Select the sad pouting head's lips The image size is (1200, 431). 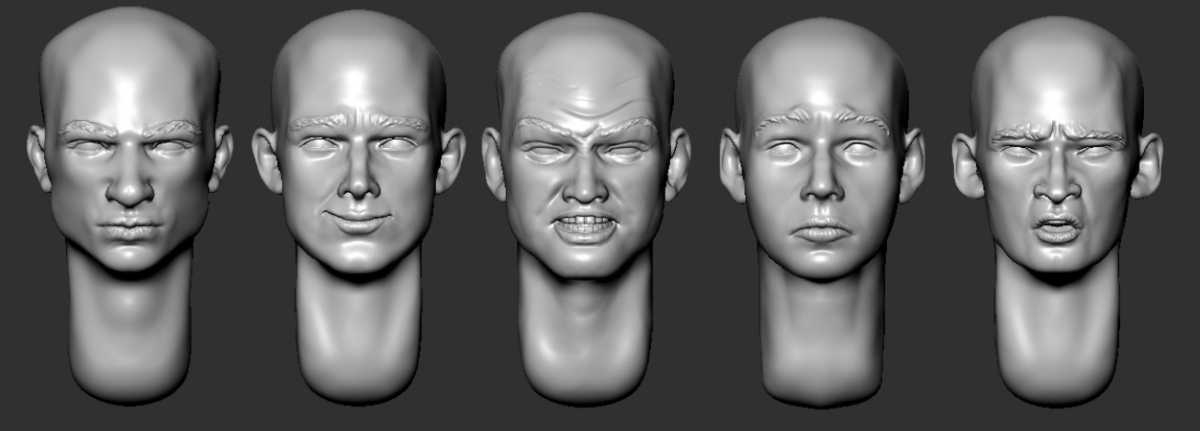821,232
